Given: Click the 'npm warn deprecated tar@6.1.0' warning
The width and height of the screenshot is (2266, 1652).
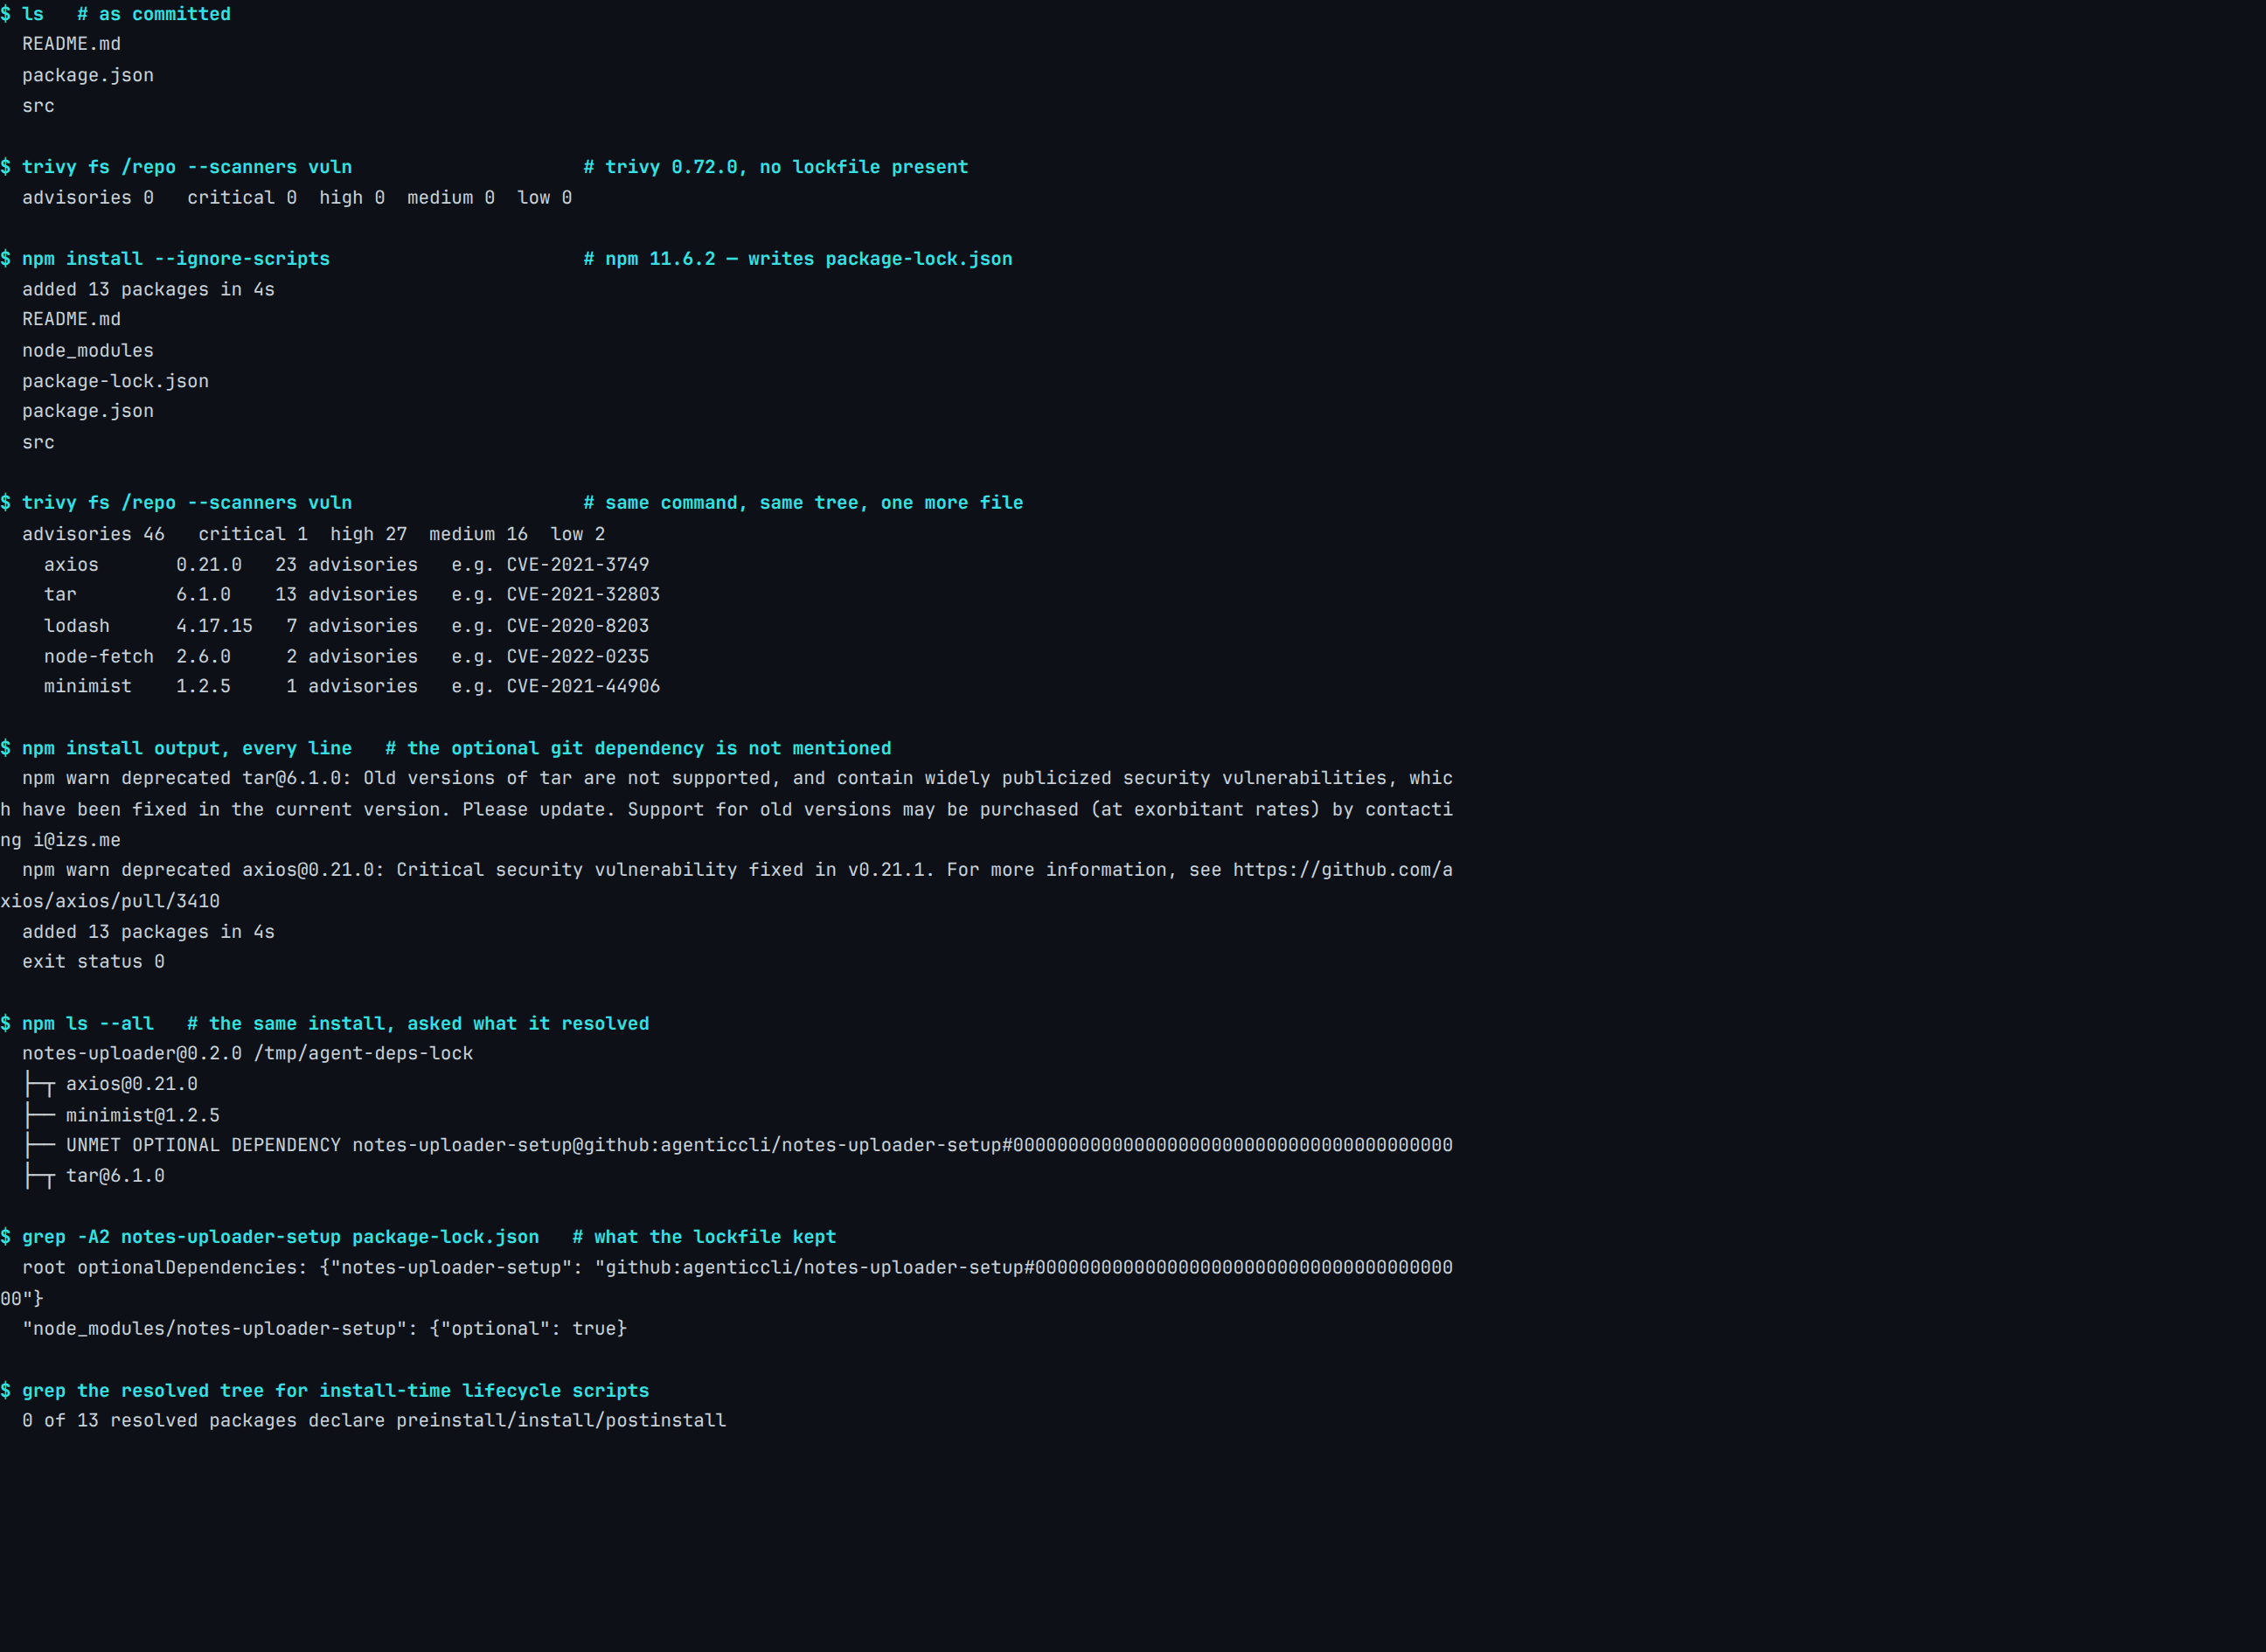Looking at the screenshot, I should tap(727, 809).
